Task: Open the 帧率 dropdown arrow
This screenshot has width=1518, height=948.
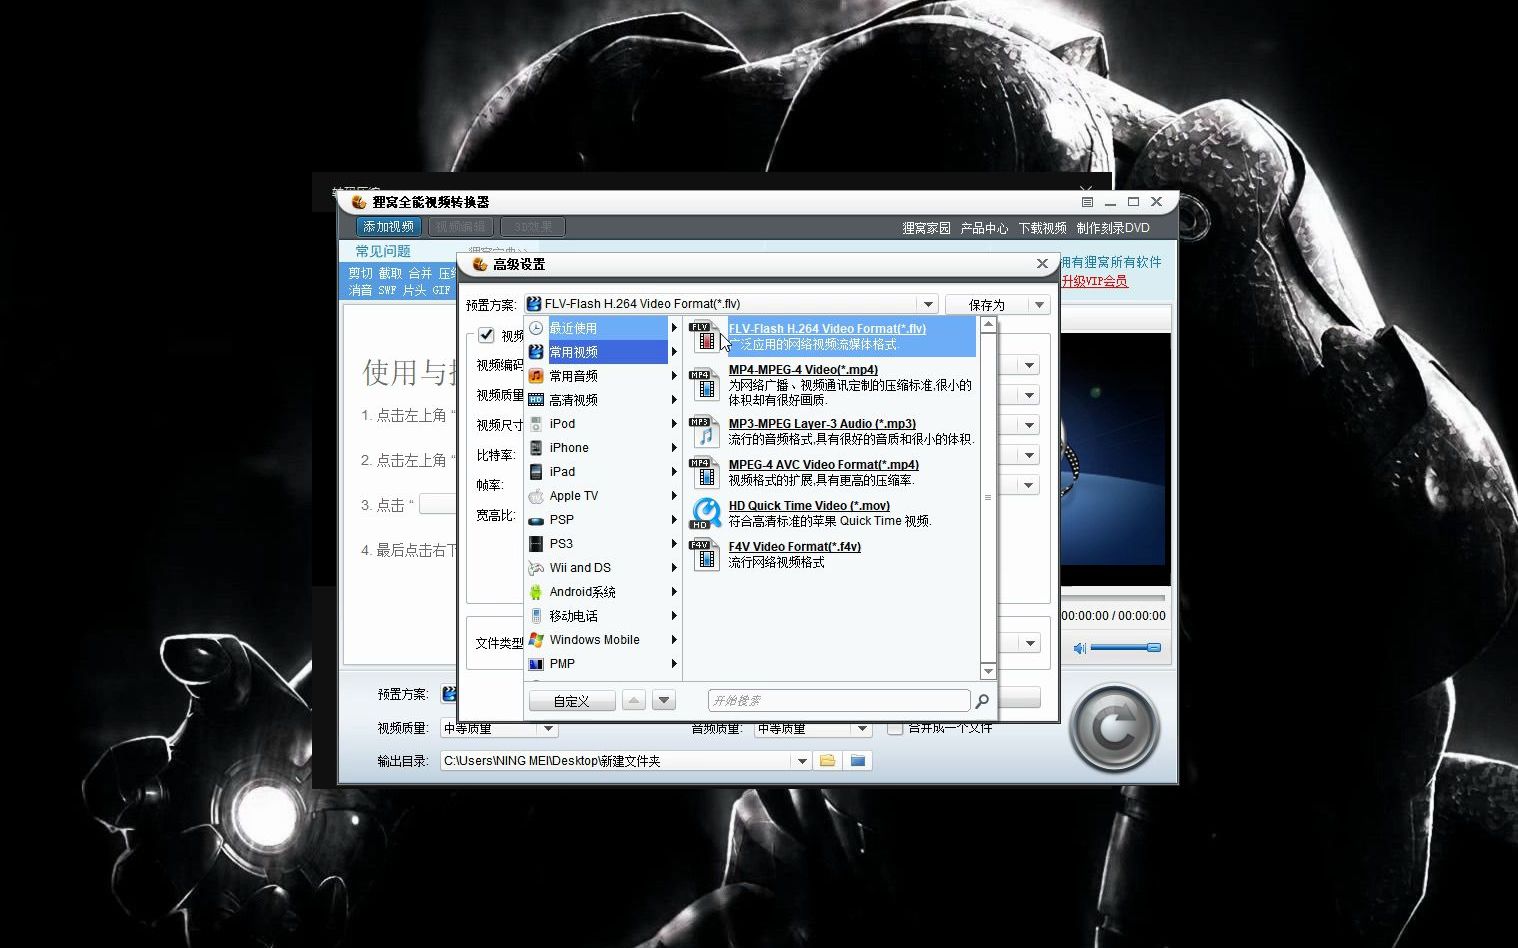Action: click(1030, 486)
